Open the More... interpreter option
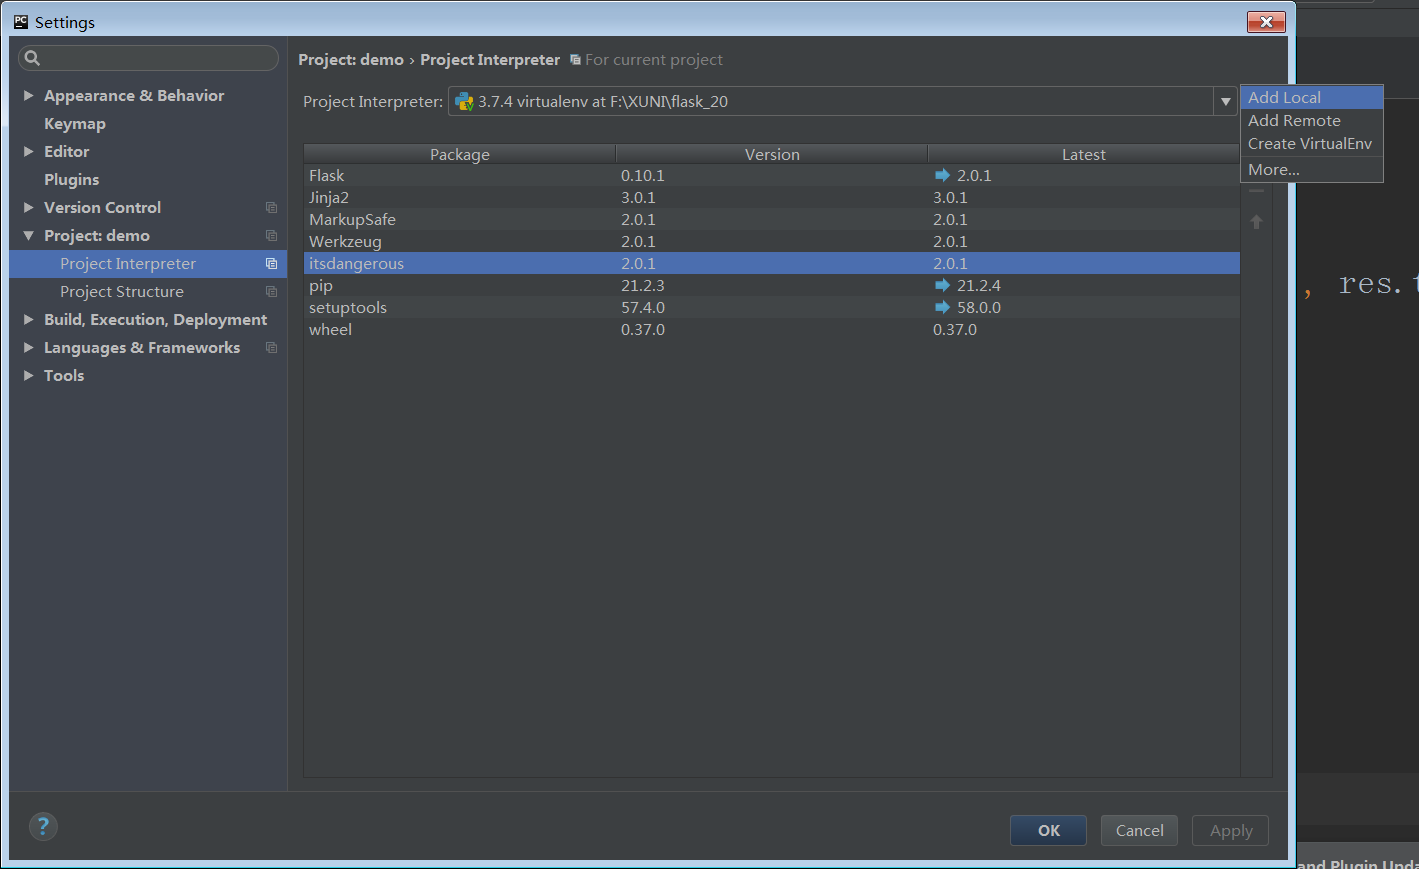This screenshot has height=869, width=1419. [1311, 169]
